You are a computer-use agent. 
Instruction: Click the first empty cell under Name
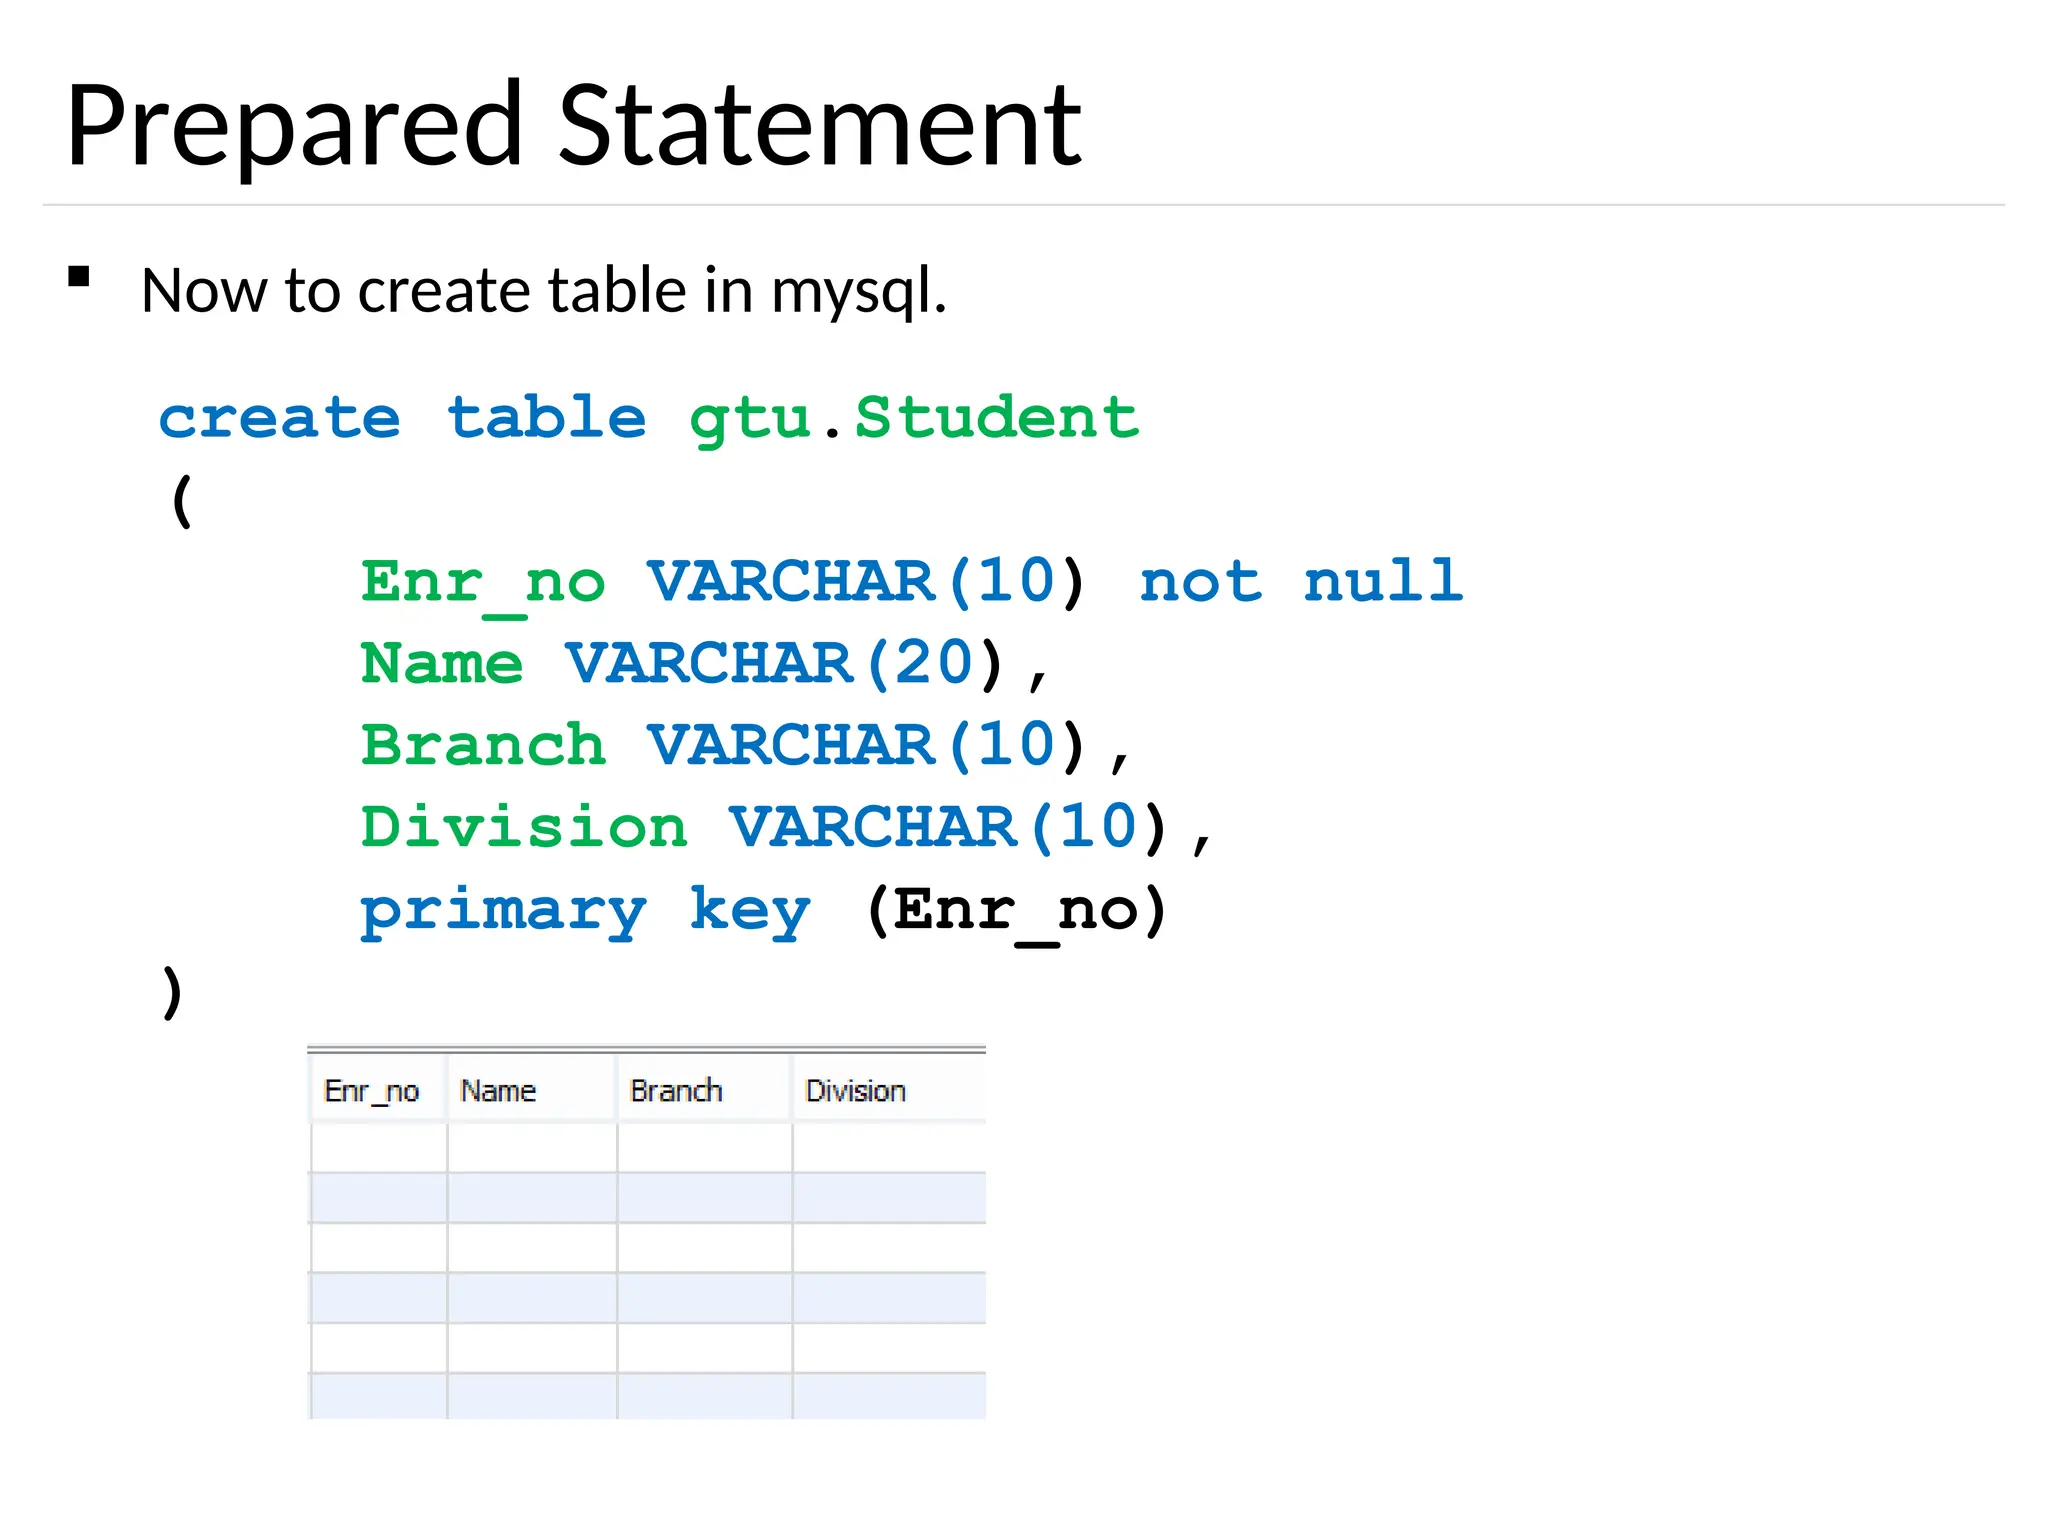[x=532, y=1147]
